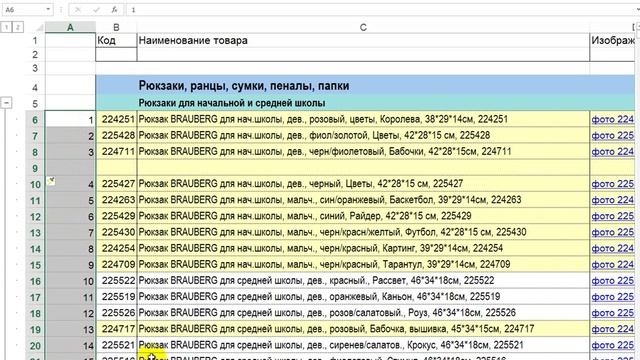
Task: Click column A cell with number 1
Action: pyautogui.click(x=70, y=119)
